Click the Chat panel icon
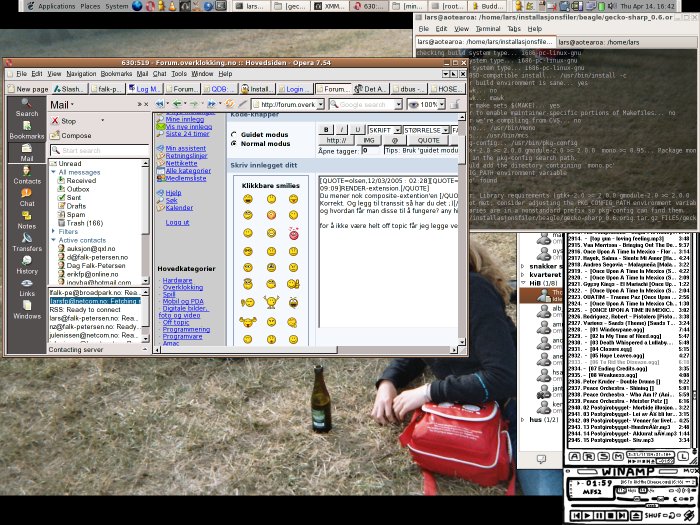The height and width of the screenshot is (525, 700). tap(27, 197)
